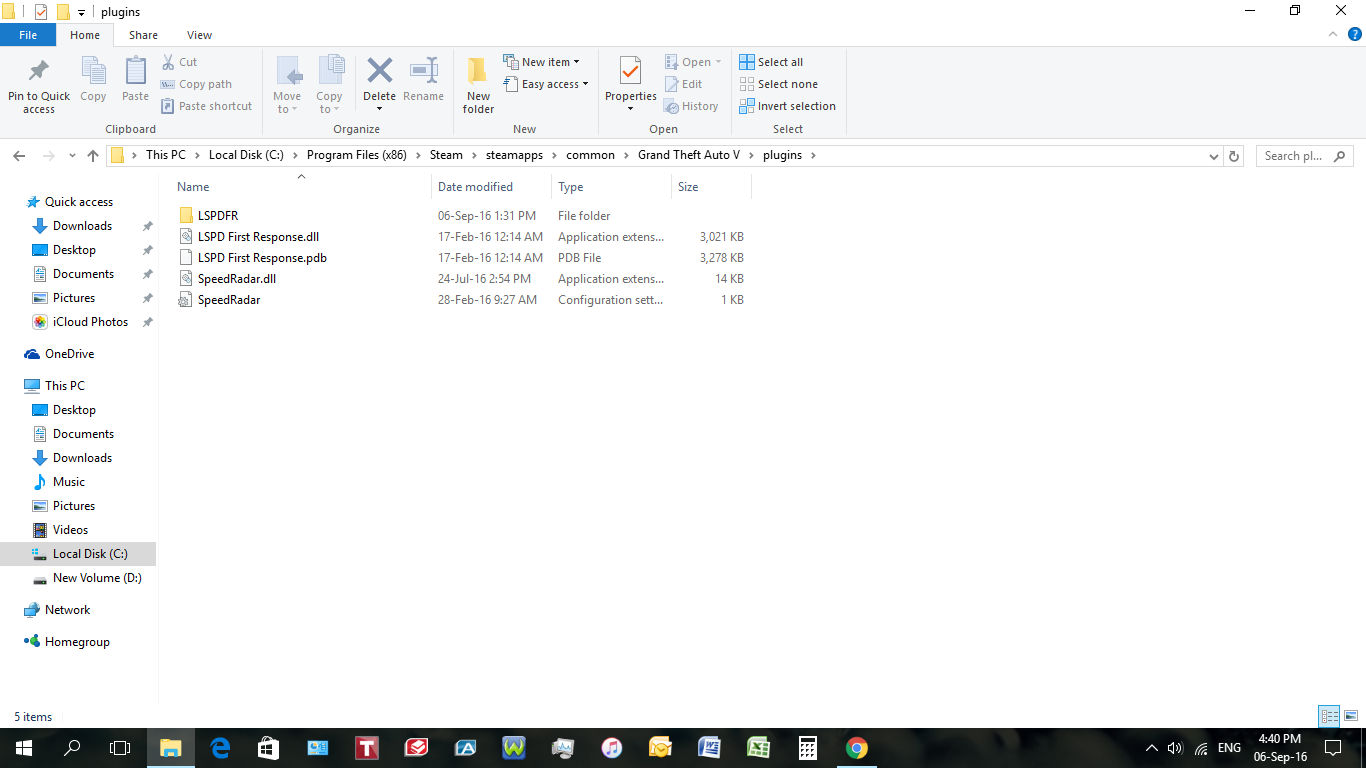1366x768 pixels.
Task: Sort files by Size column header
Action: [x=688, y=187]
